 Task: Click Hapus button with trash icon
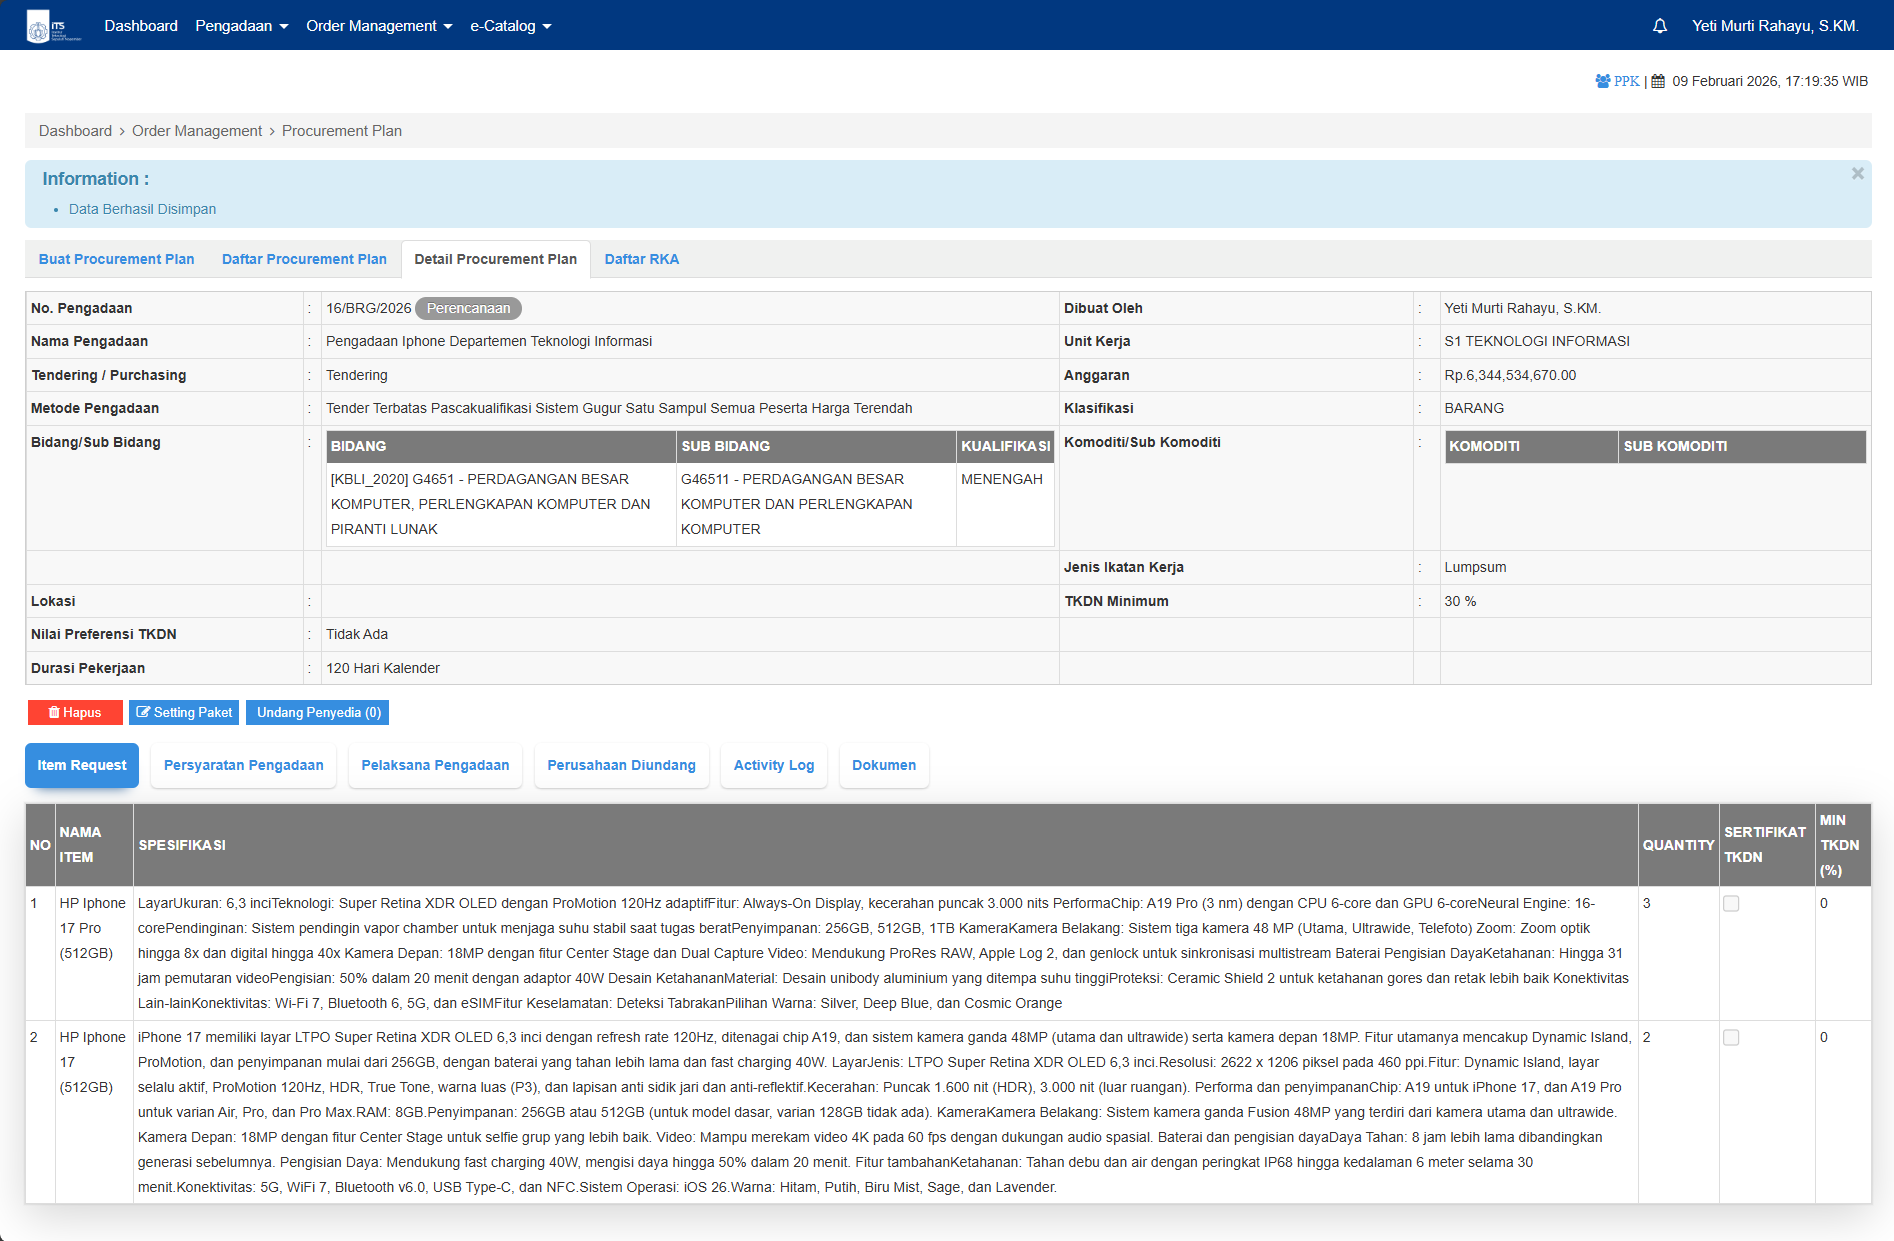click(75, 712)
